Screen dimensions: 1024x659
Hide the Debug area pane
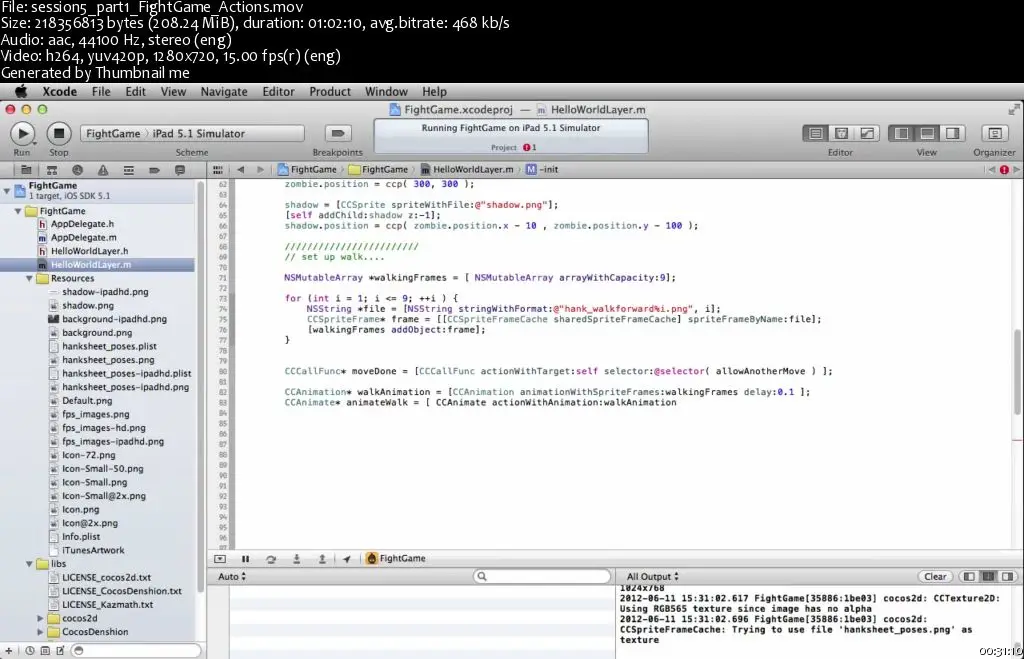point(927,133)
